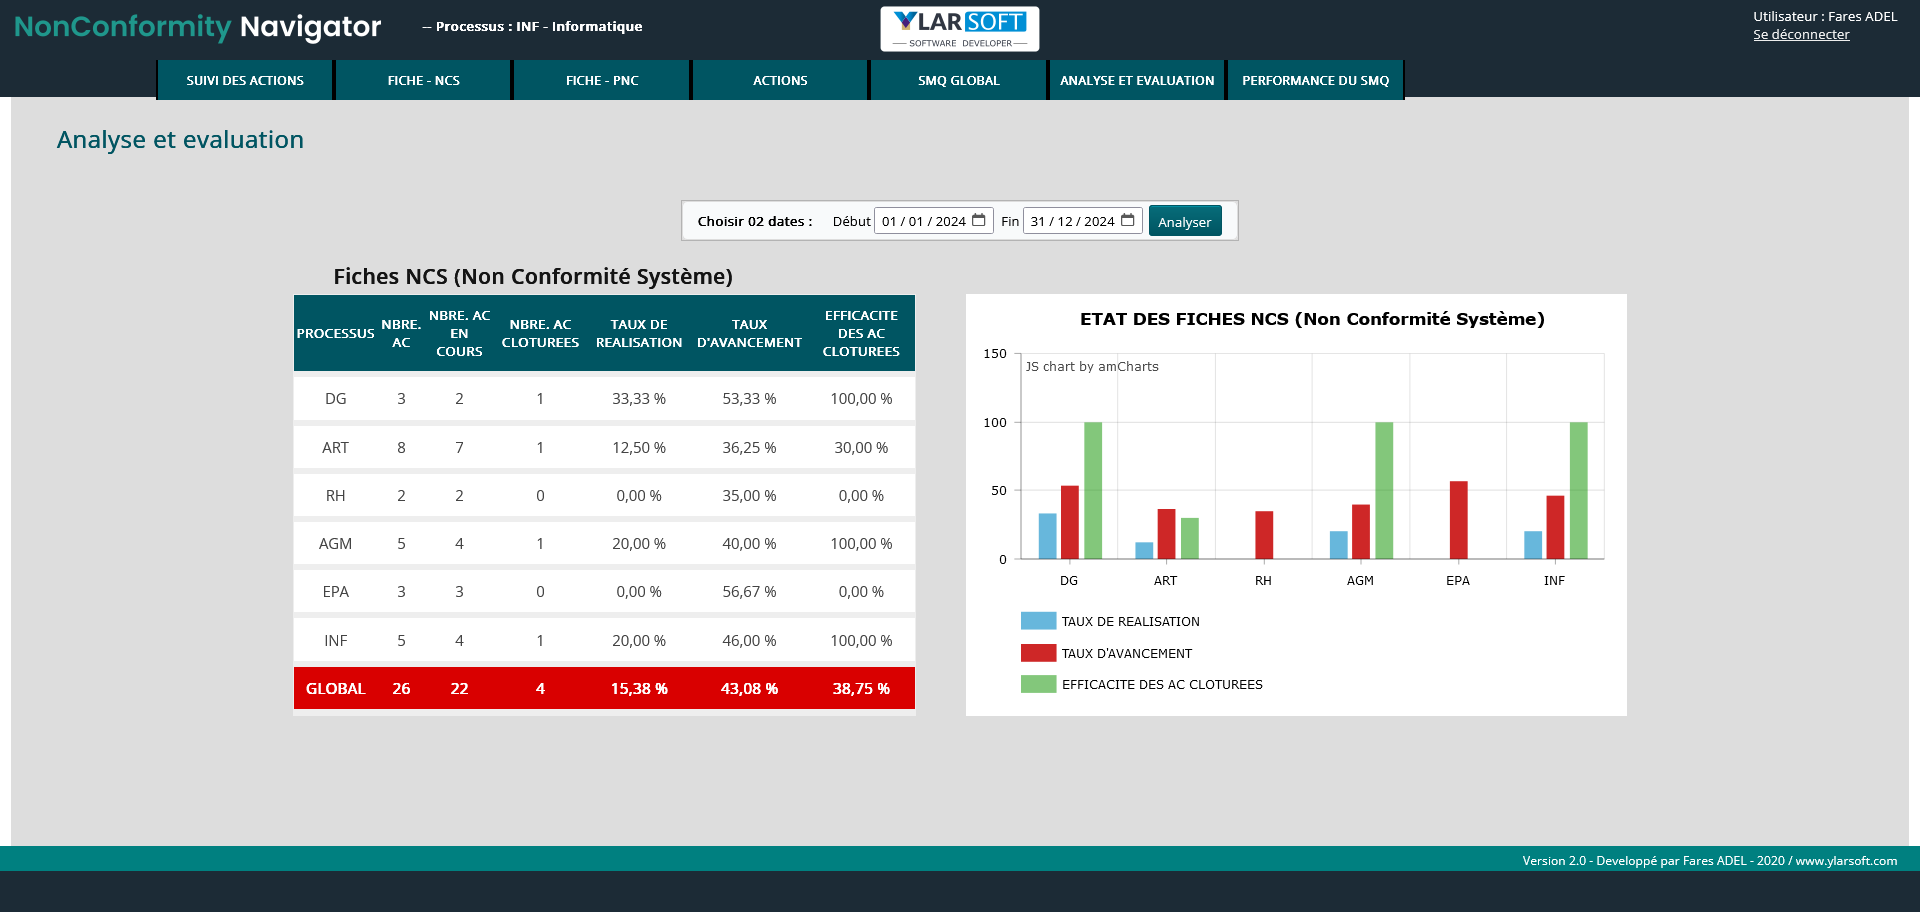The image size is (1920, 912).
Task: Click the TAUX DE REALISATION column header
Action: [639, 334]
